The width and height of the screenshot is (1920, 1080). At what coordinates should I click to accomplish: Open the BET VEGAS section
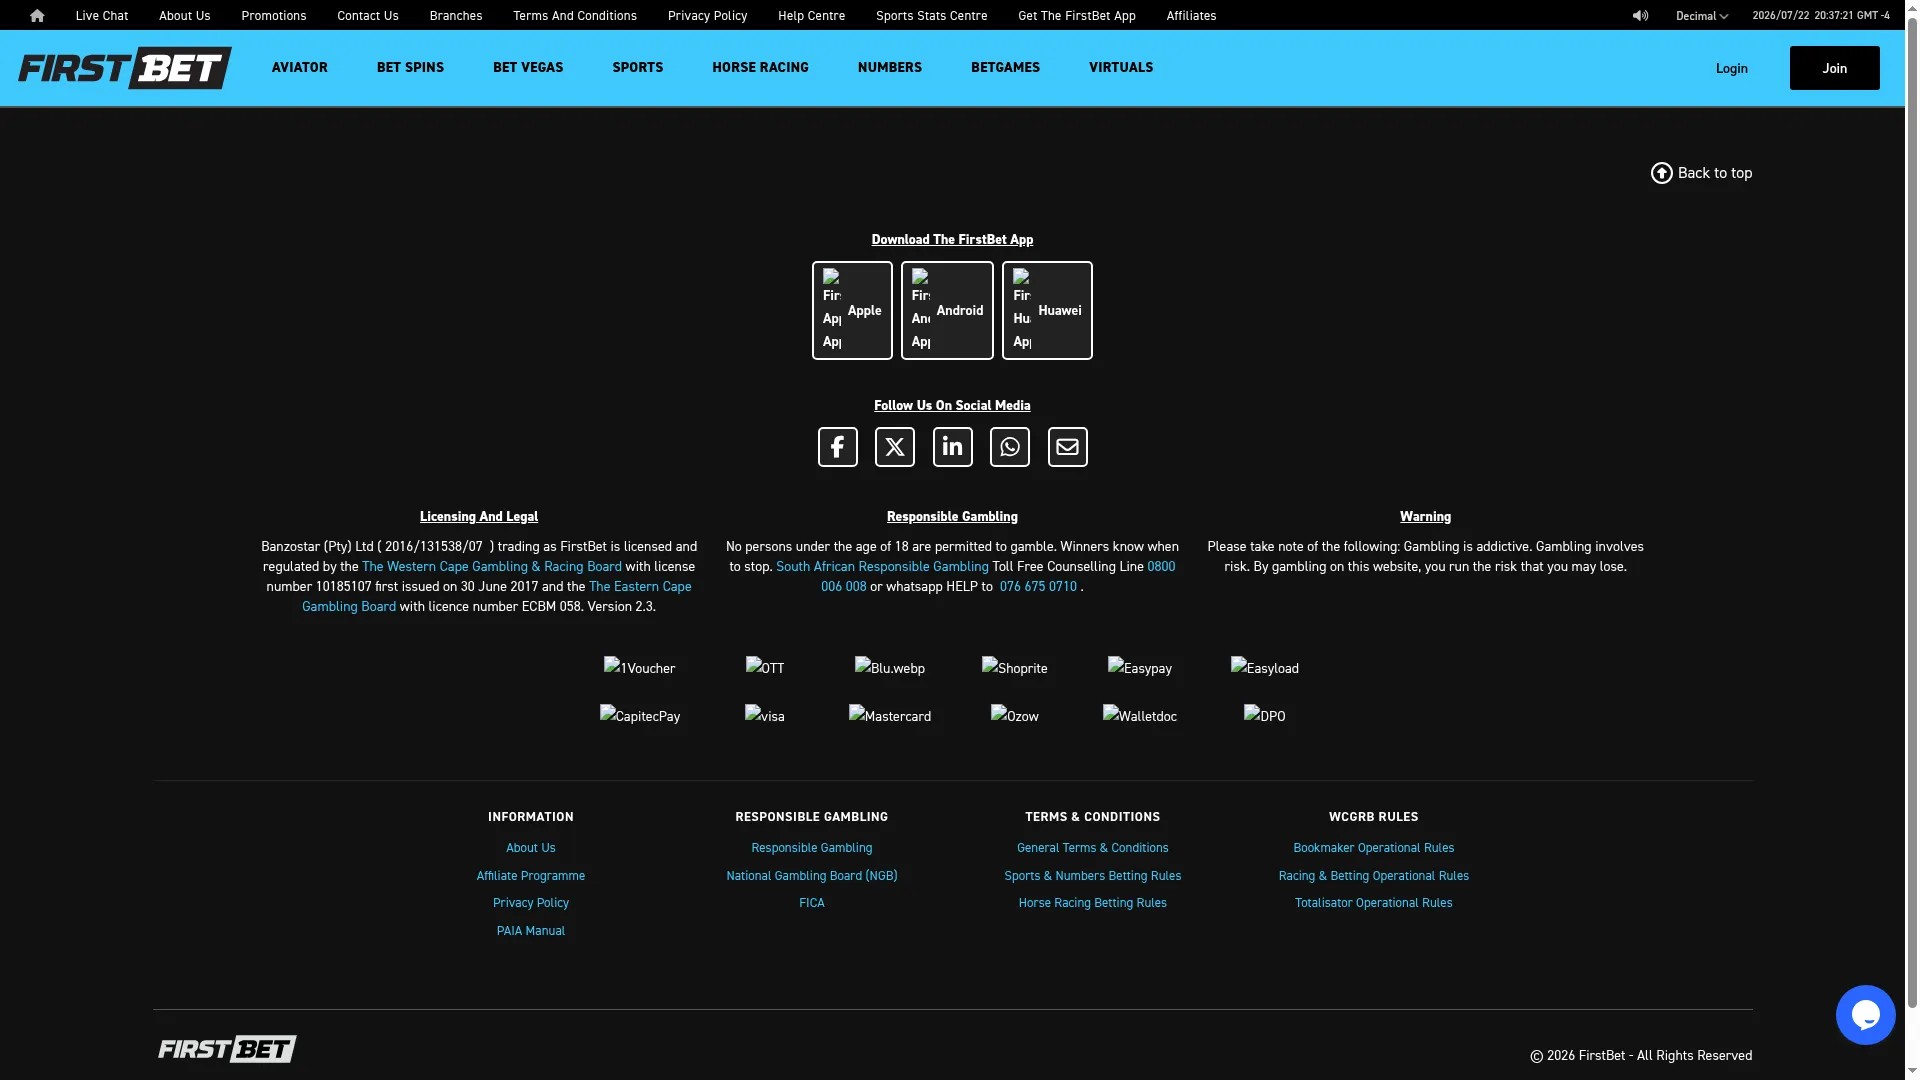click(x=528, y=68)
